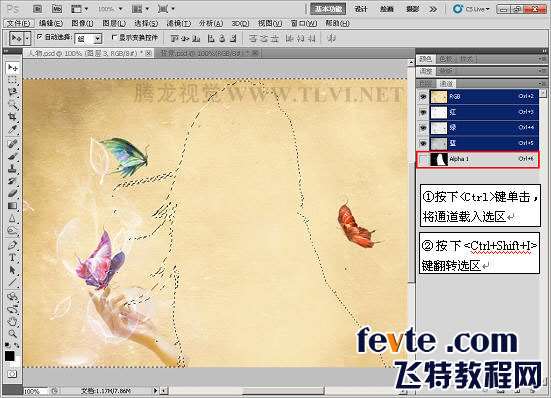This screenshot has width=551, height=398.
Task: Click the Painting (绘画) workspace button
Action: point(387,9)
